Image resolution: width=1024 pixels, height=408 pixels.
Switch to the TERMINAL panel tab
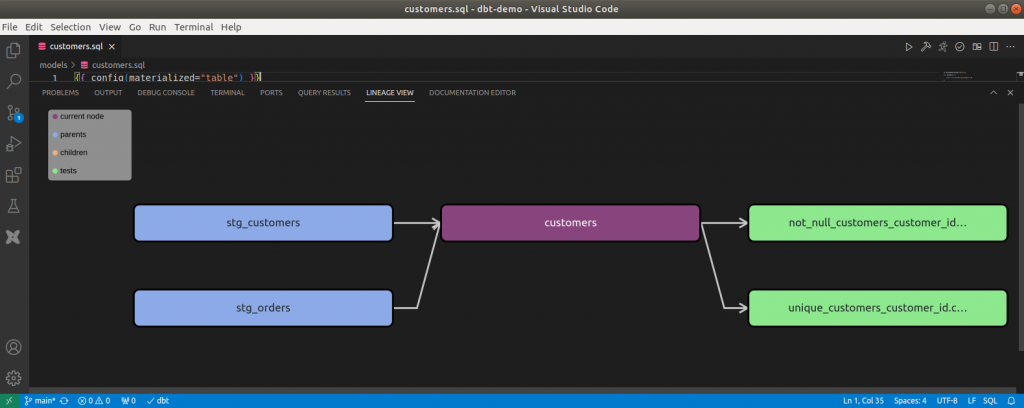(227, 93)
